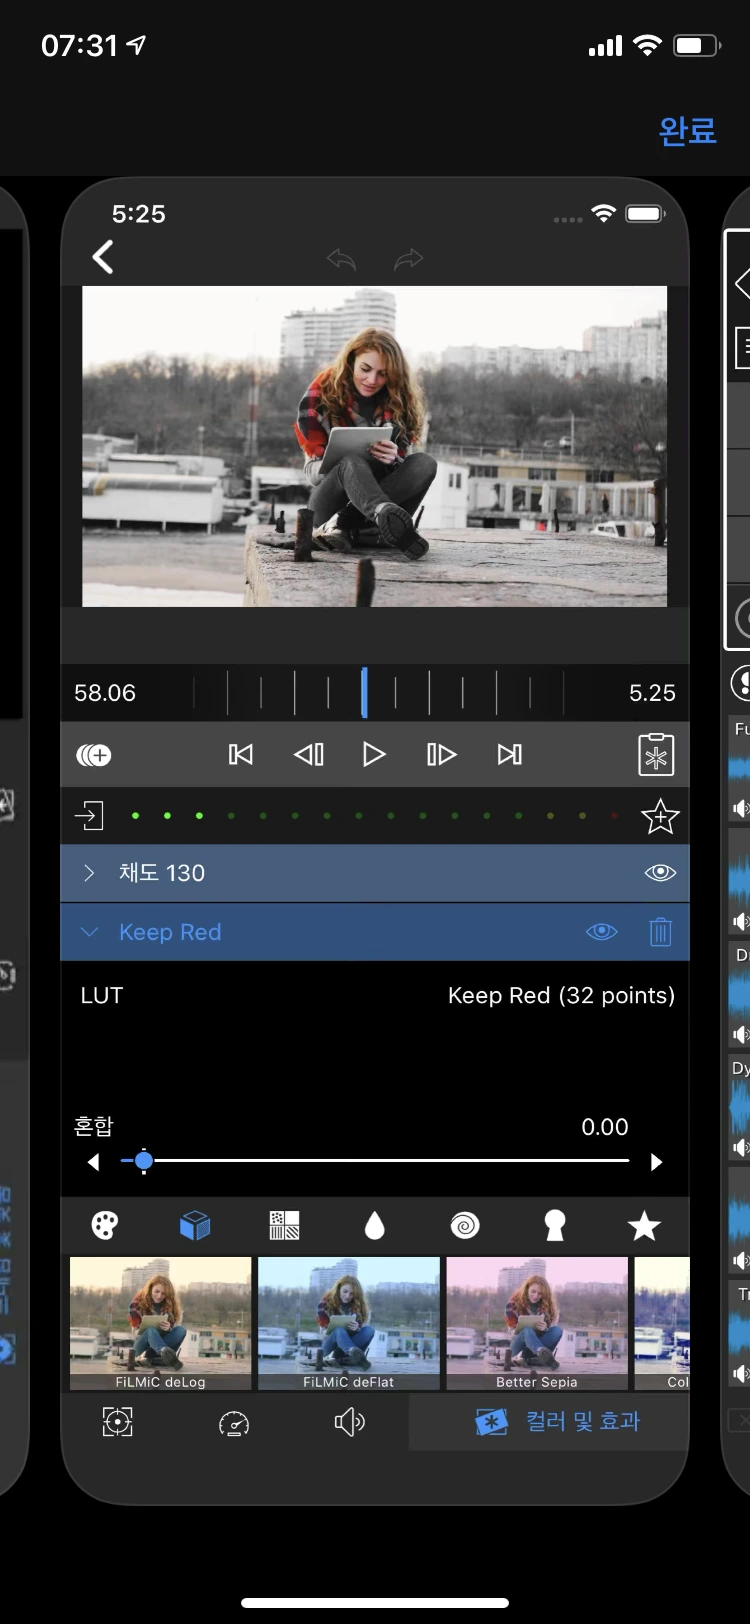The height and width of the screenshot is (1624, 750).
Task: Delete the Keep Red effect
Action: click(x=660, y=932)
